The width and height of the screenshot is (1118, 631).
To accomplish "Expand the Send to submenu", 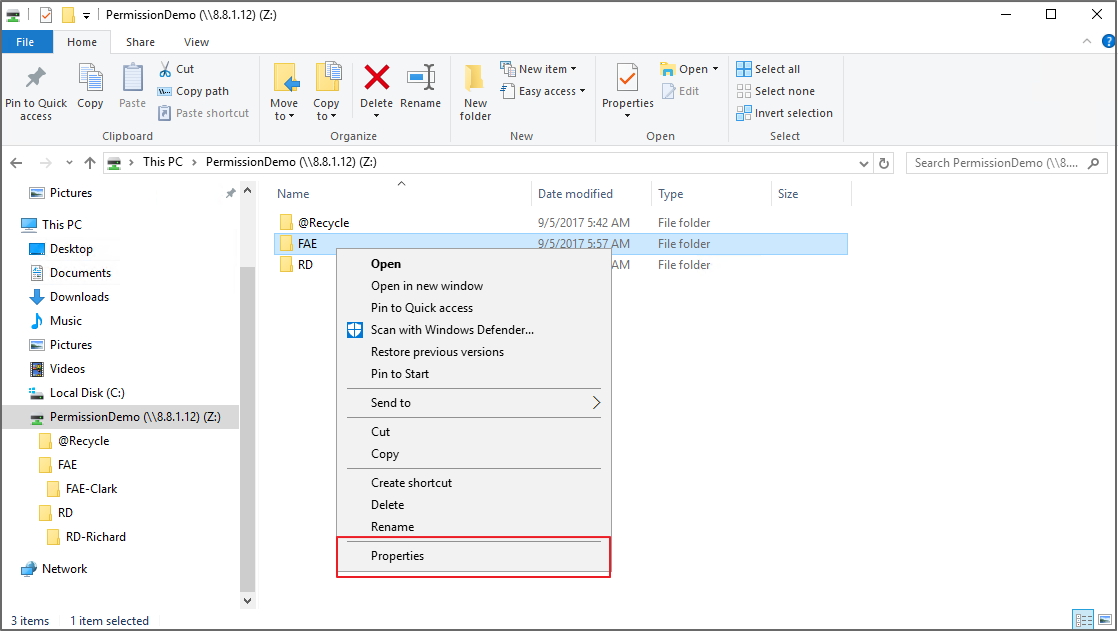I will 473,403.
